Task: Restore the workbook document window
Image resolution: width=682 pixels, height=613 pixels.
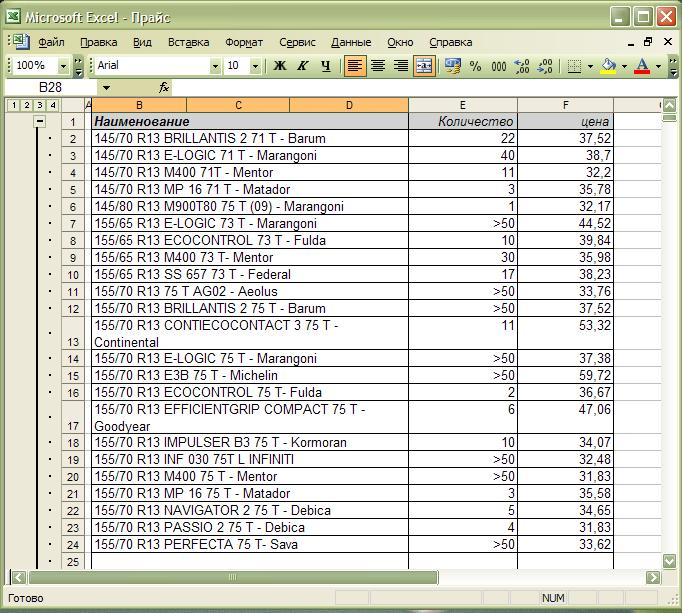Action: [648, 42]
